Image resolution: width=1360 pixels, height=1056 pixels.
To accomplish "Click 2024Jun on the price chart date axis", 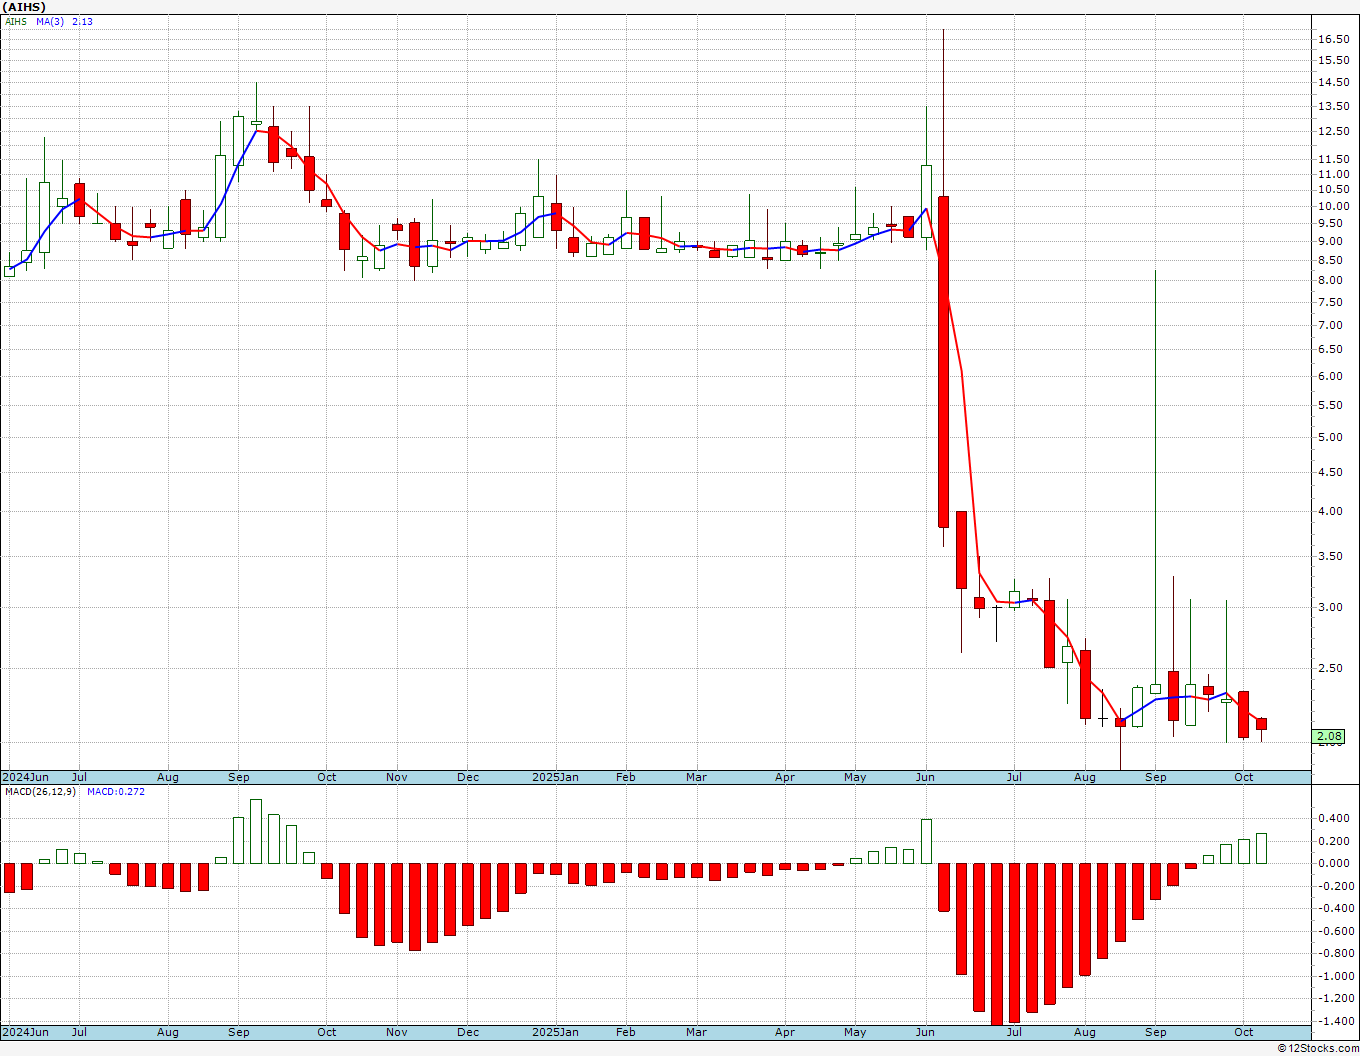I will point(26,777).
